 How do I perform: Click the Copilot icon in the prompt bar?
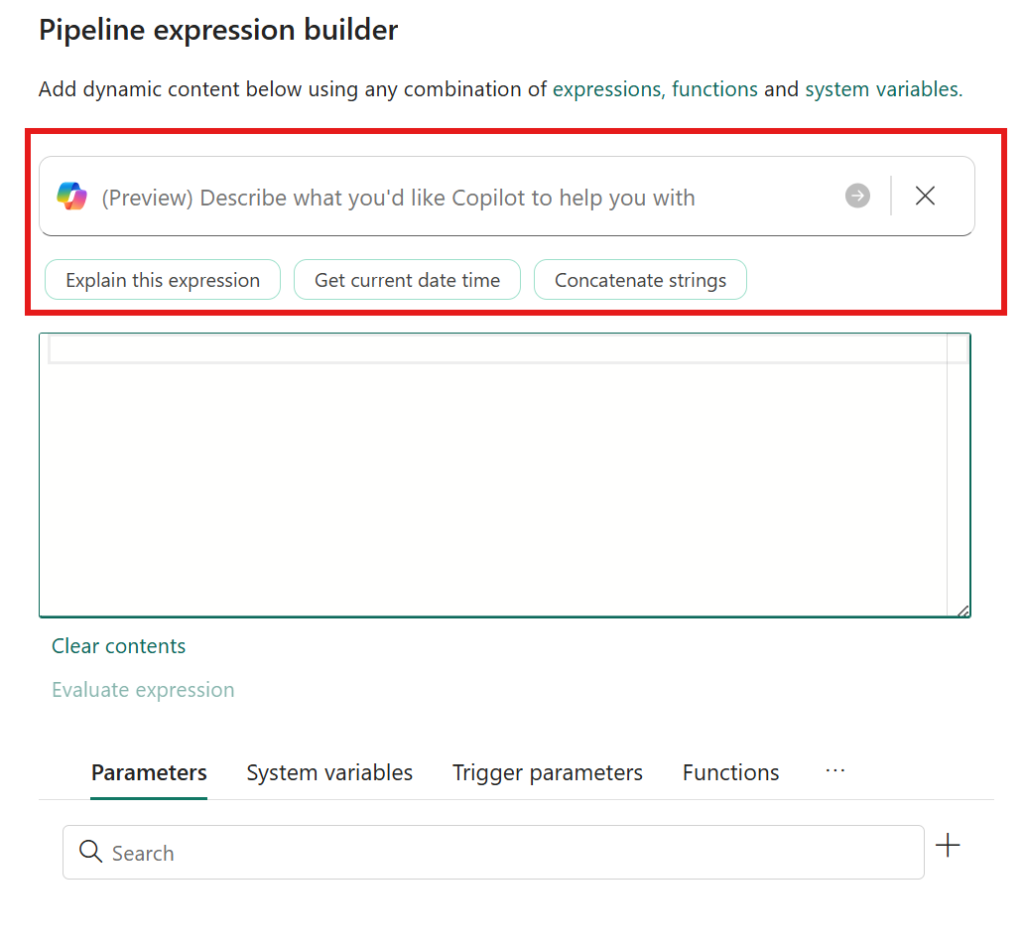pyautogui.click(x=70, y=196)
